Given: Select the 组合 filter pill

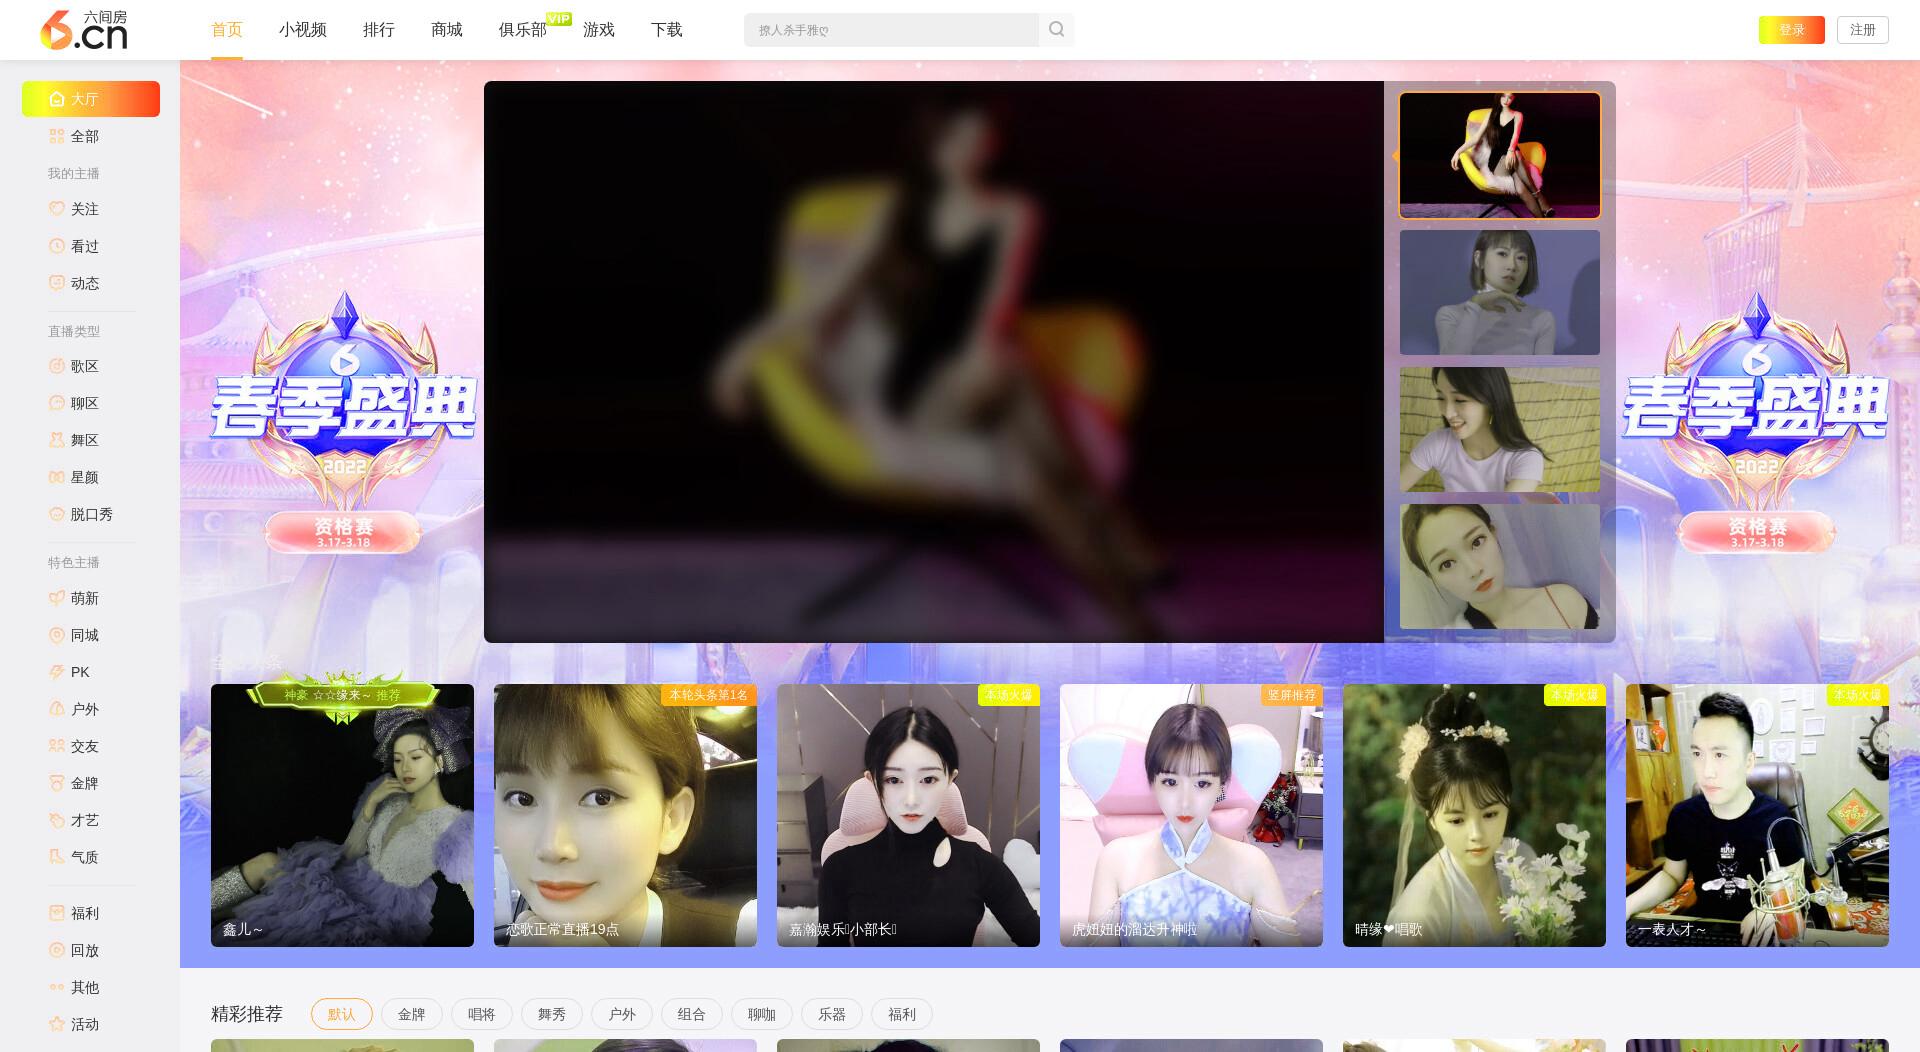Looking at the screenshot, I should pos(692,1014).
